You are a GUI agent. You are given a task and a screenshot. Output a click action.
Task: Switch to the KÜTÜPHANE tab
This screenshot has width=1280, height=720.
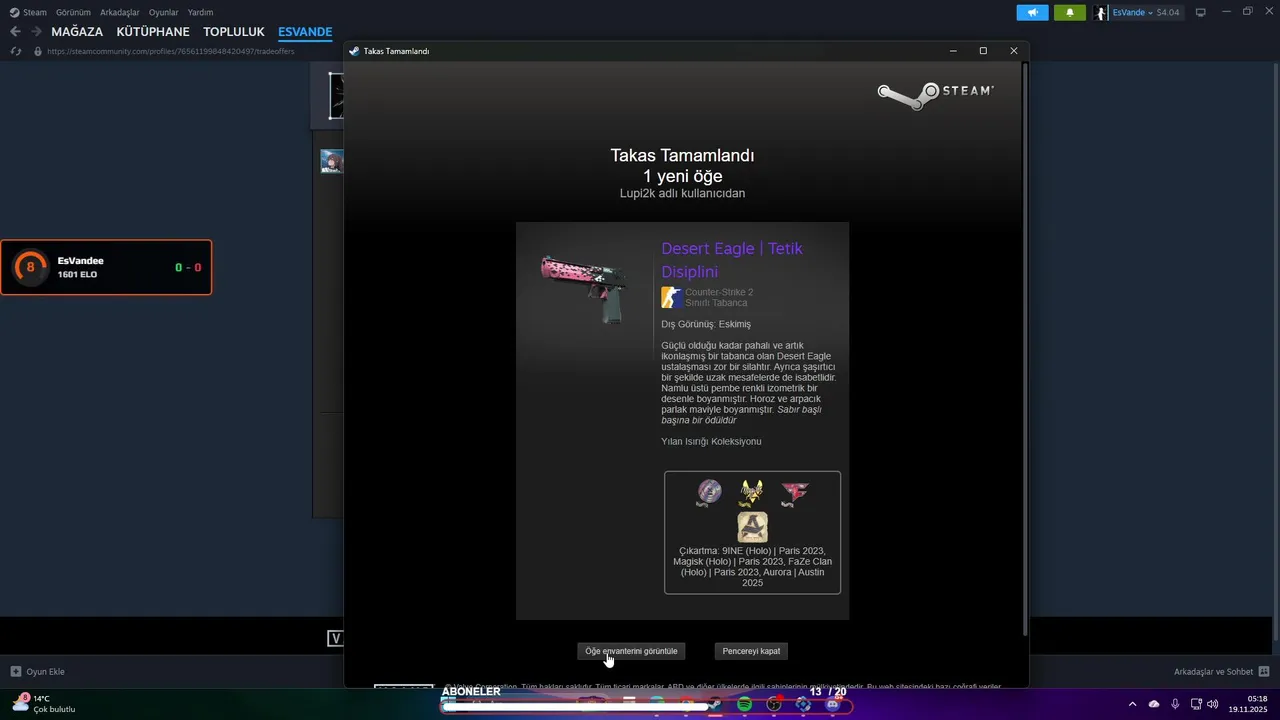(153, 32)
